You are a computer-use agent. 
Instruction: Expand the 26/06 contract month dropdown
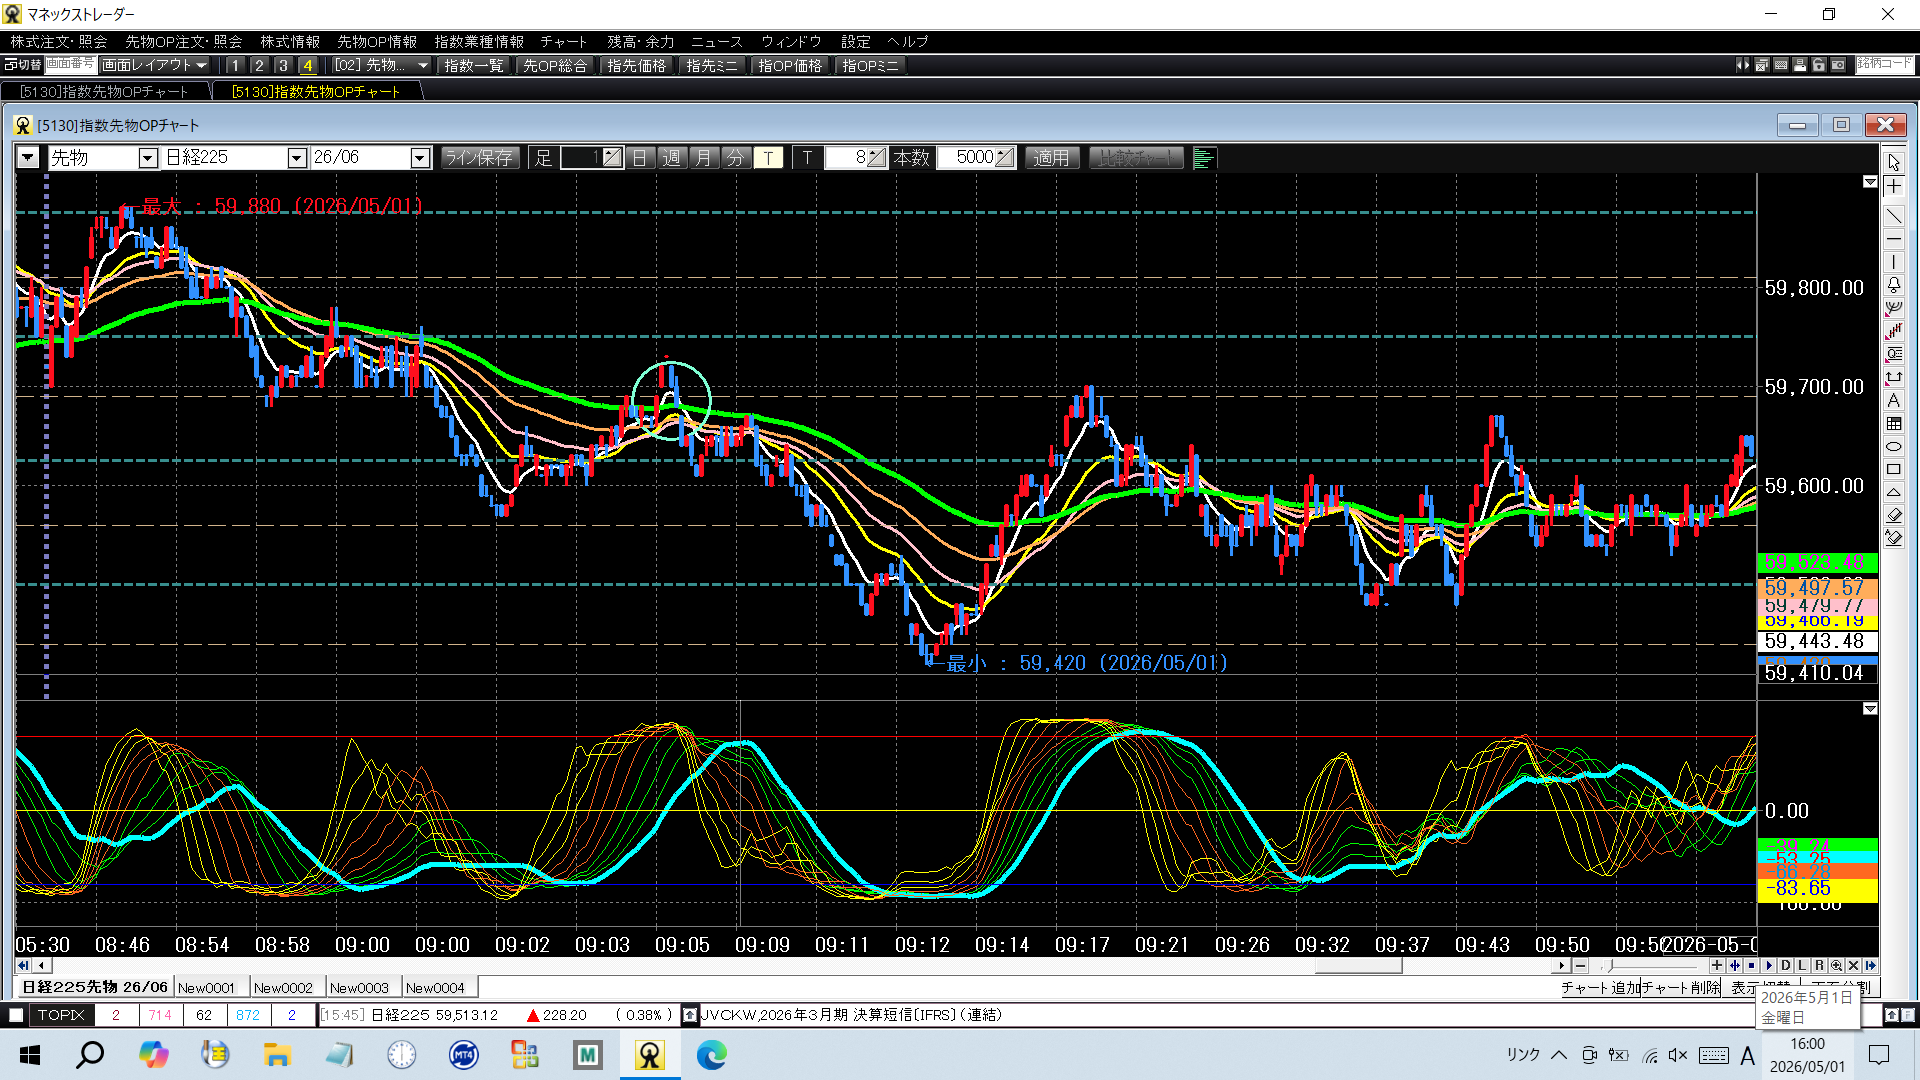point(420,158)
